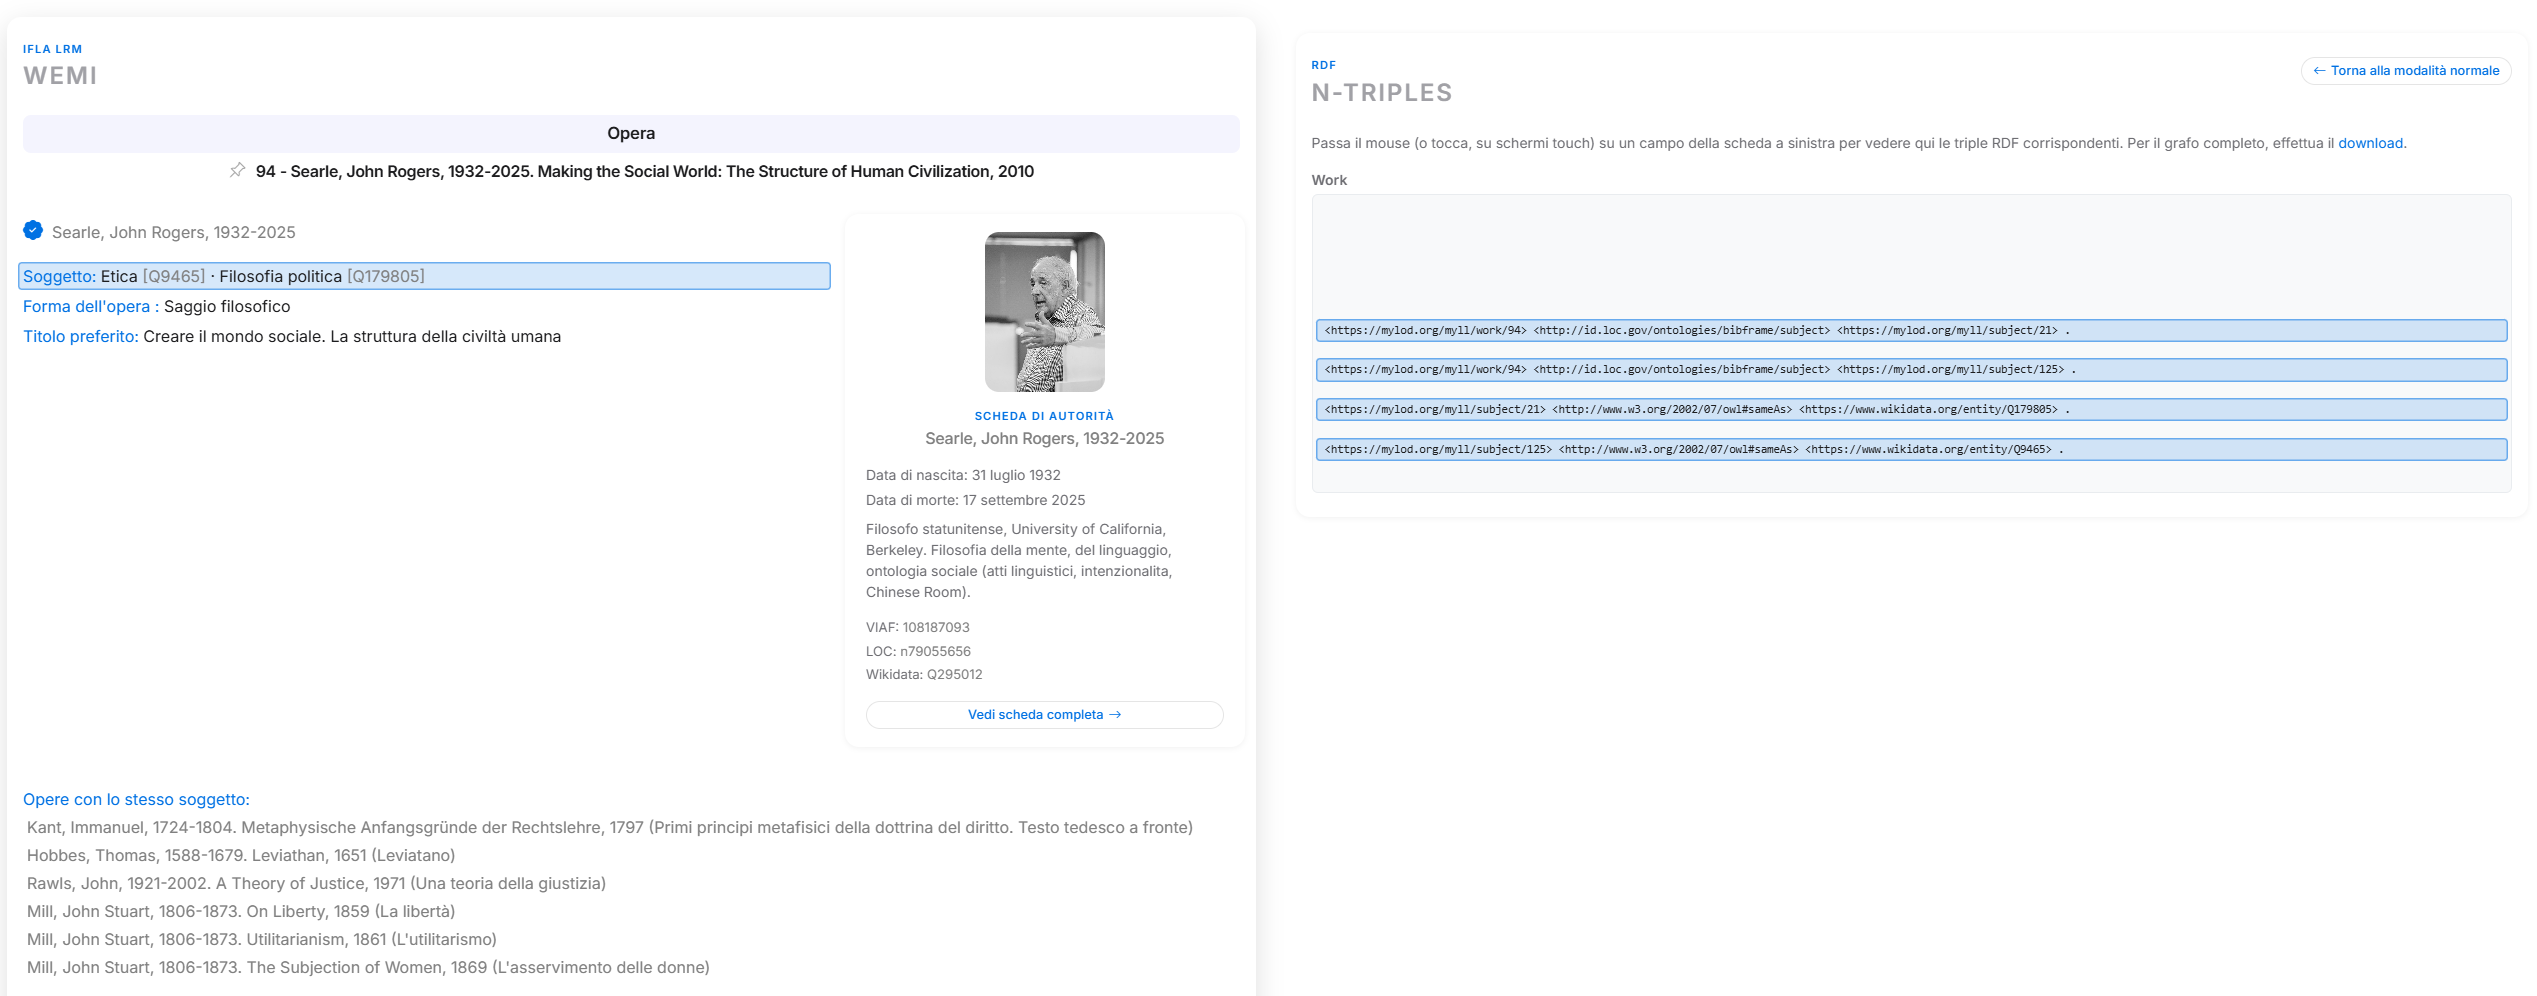Click the 'Filosofia politica' subject term
2537x996 pixels.
tap(281, 276)
